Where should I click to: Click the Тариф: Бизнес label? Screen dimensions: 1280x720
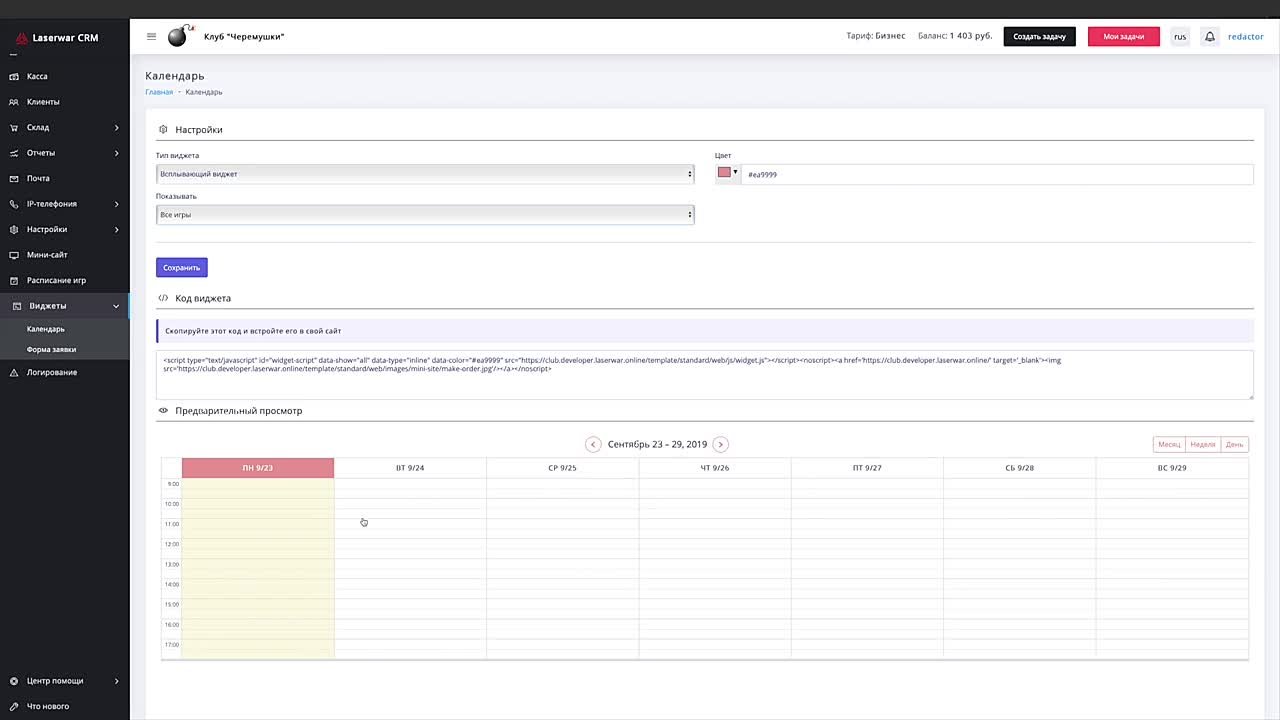point(876,36)
